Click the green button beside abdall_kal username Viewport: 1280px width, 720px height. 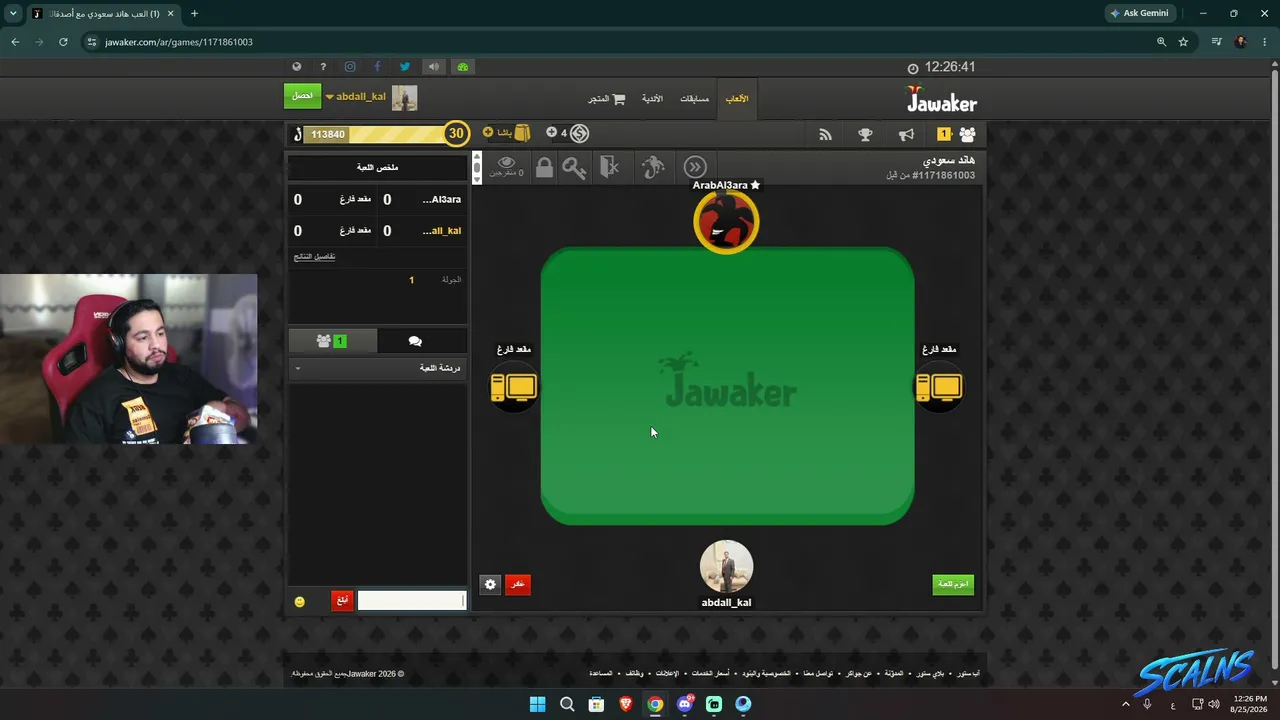pyautogui.click(x=302, y=96)
